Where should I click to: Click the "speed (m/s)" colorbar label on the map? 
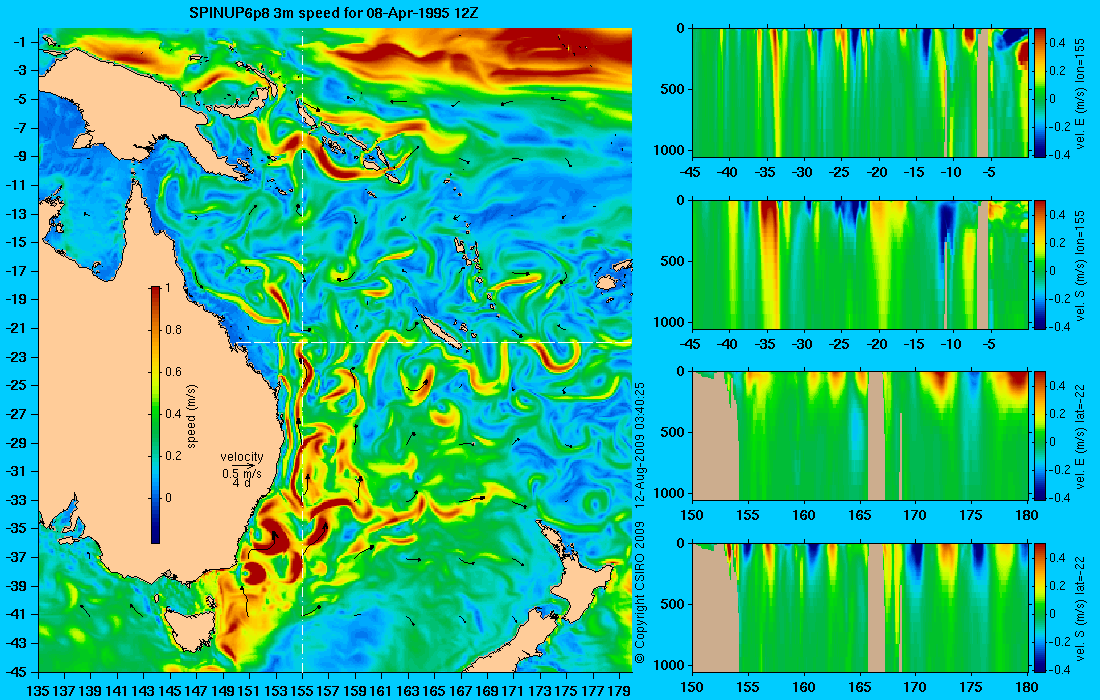[192, 416]
